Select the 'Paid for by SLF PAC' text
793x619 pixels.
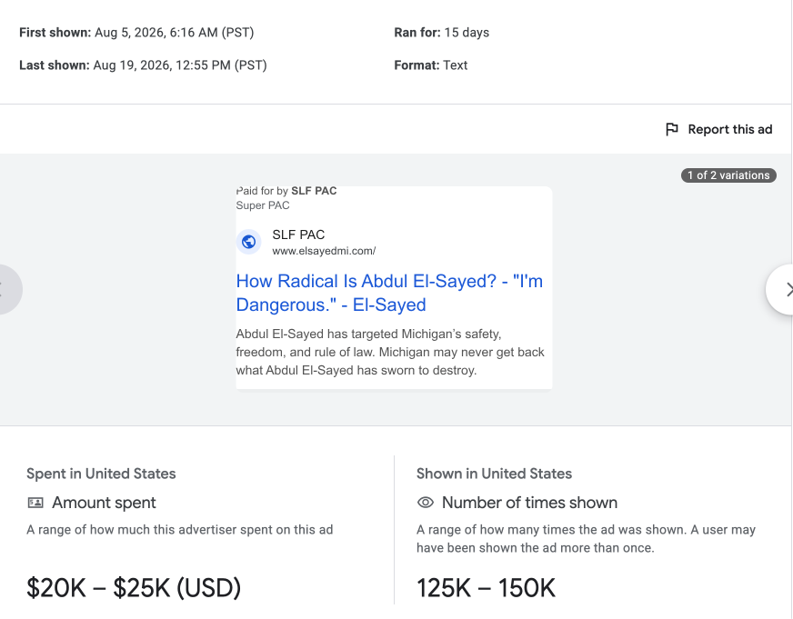coord(286,191)
